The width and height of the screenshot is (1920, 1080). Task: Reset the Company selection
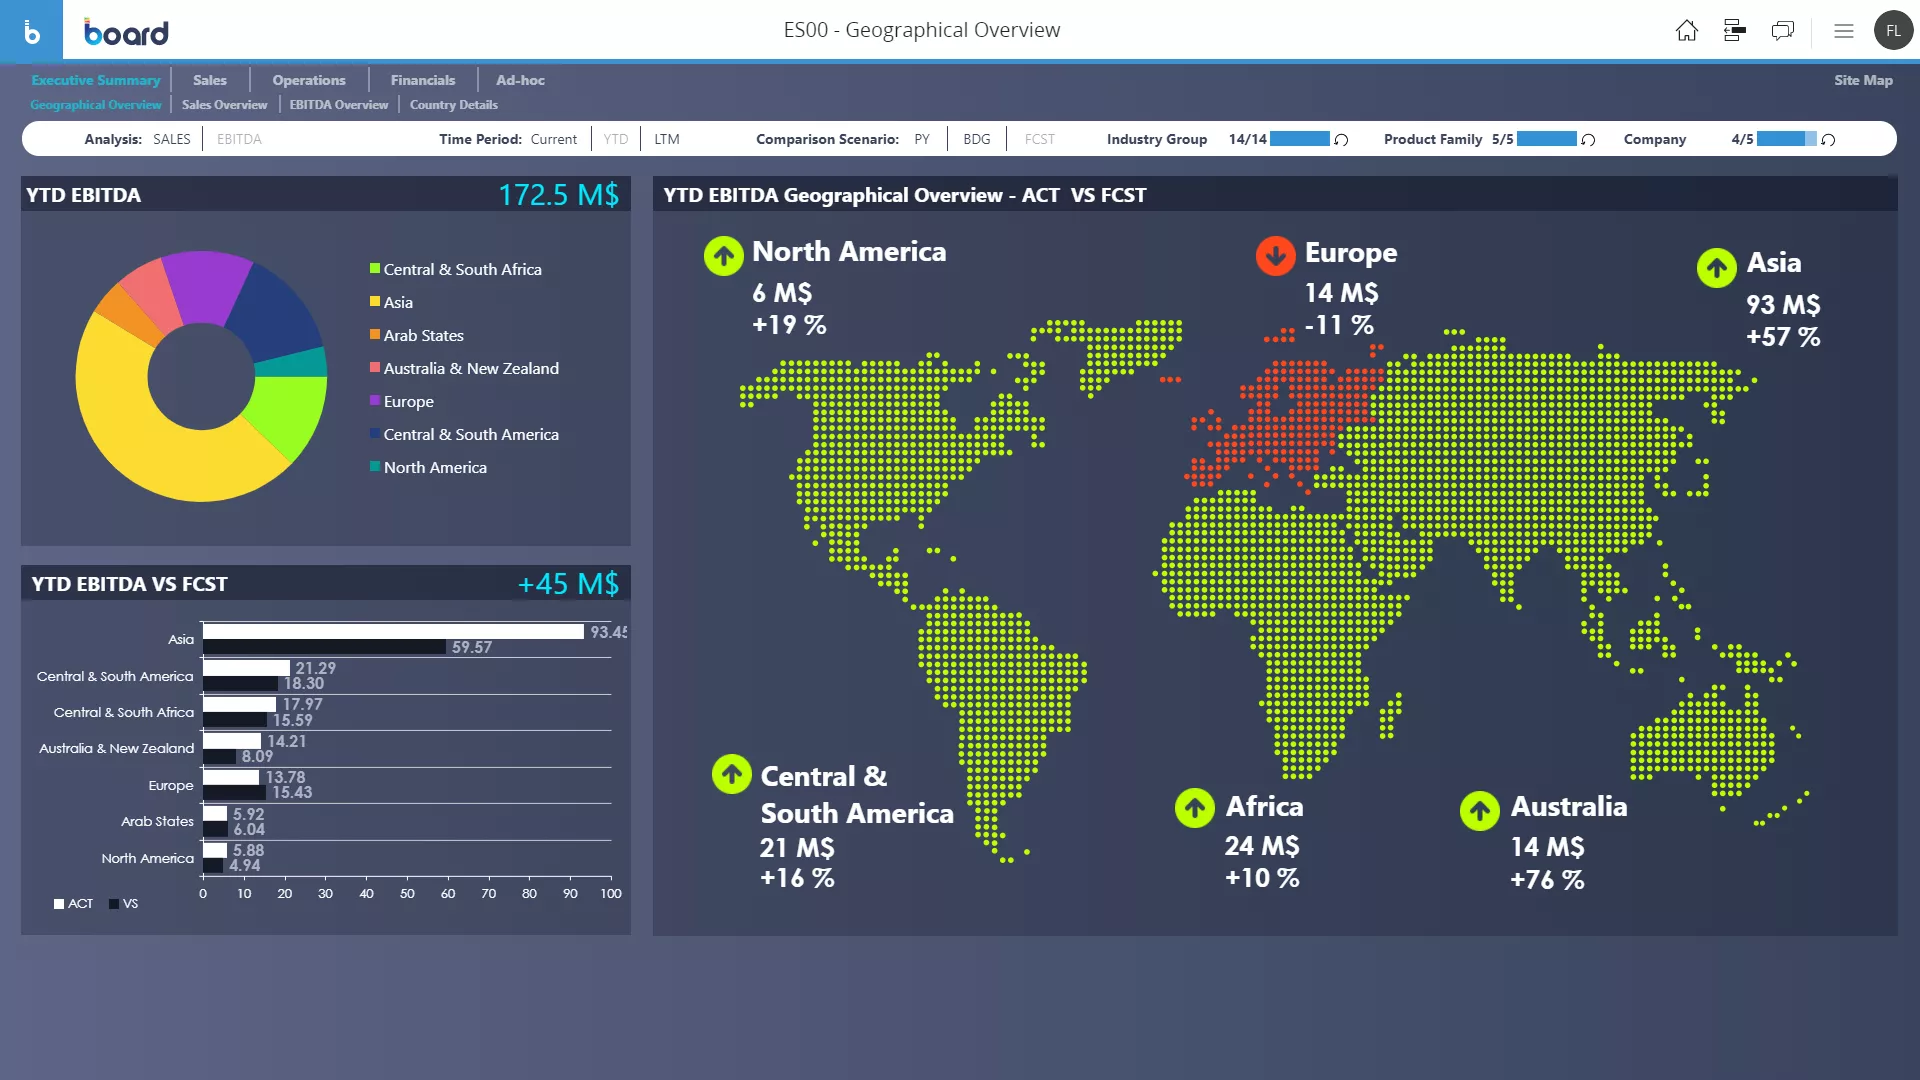pyautogui.click(x=1828, y=140)
